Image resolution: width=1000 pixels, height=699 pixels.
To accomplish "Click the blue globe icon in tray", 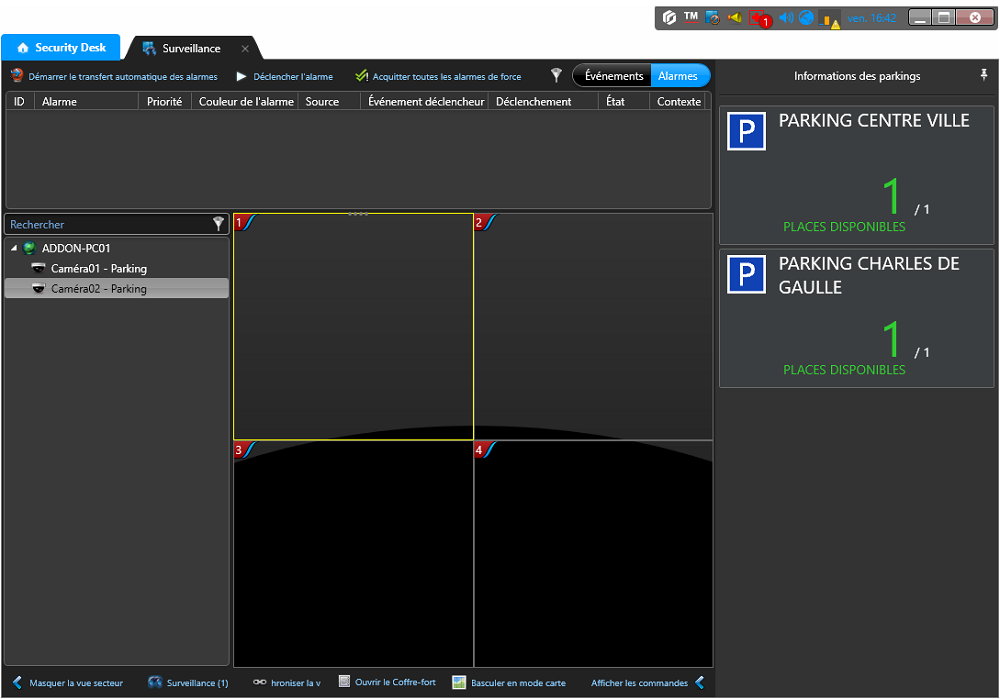I will [x=806, y=18].
